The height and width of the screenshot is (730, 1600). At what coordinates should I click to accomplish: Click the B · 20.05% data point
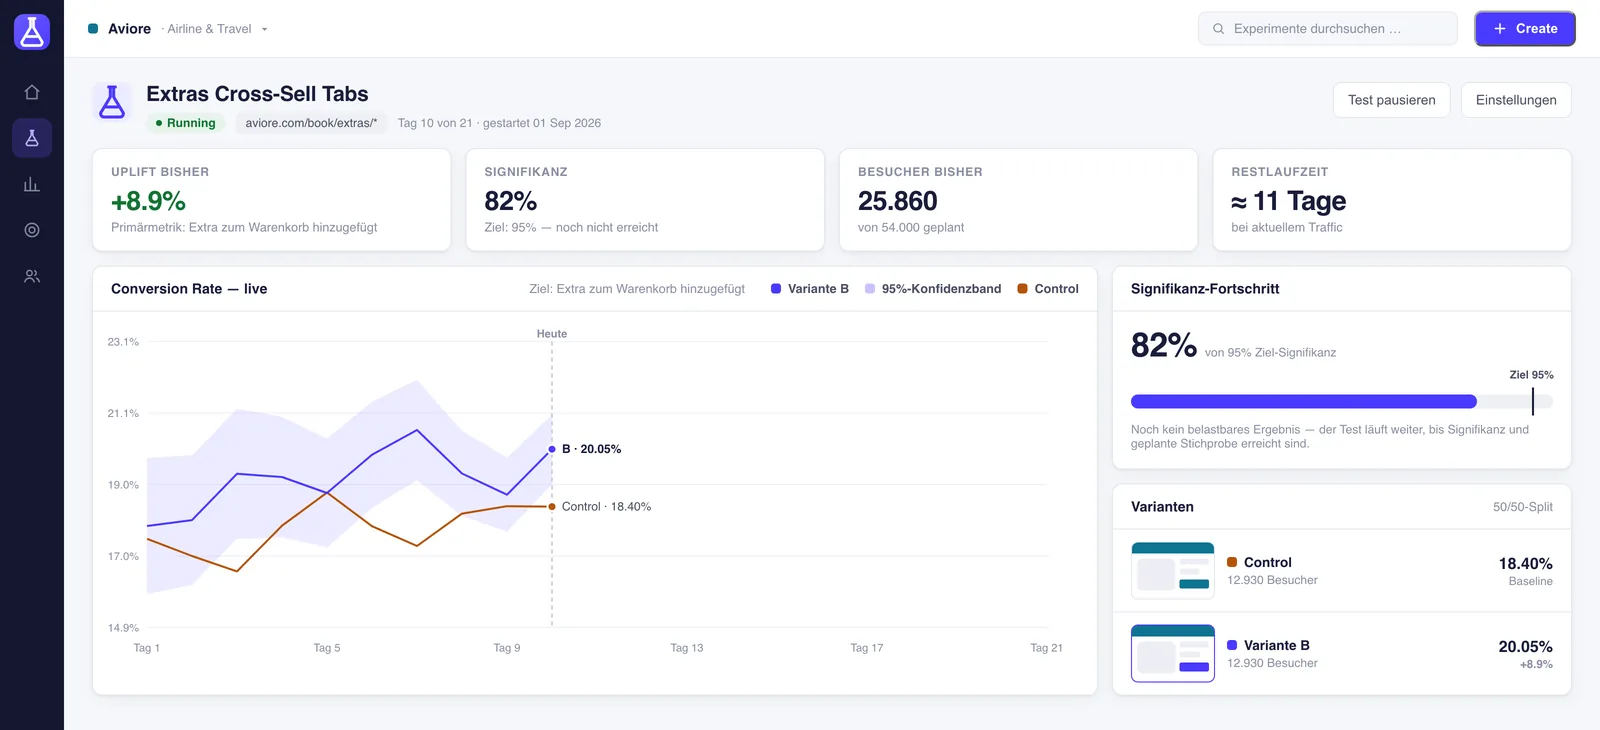click(x=552, y=449)
